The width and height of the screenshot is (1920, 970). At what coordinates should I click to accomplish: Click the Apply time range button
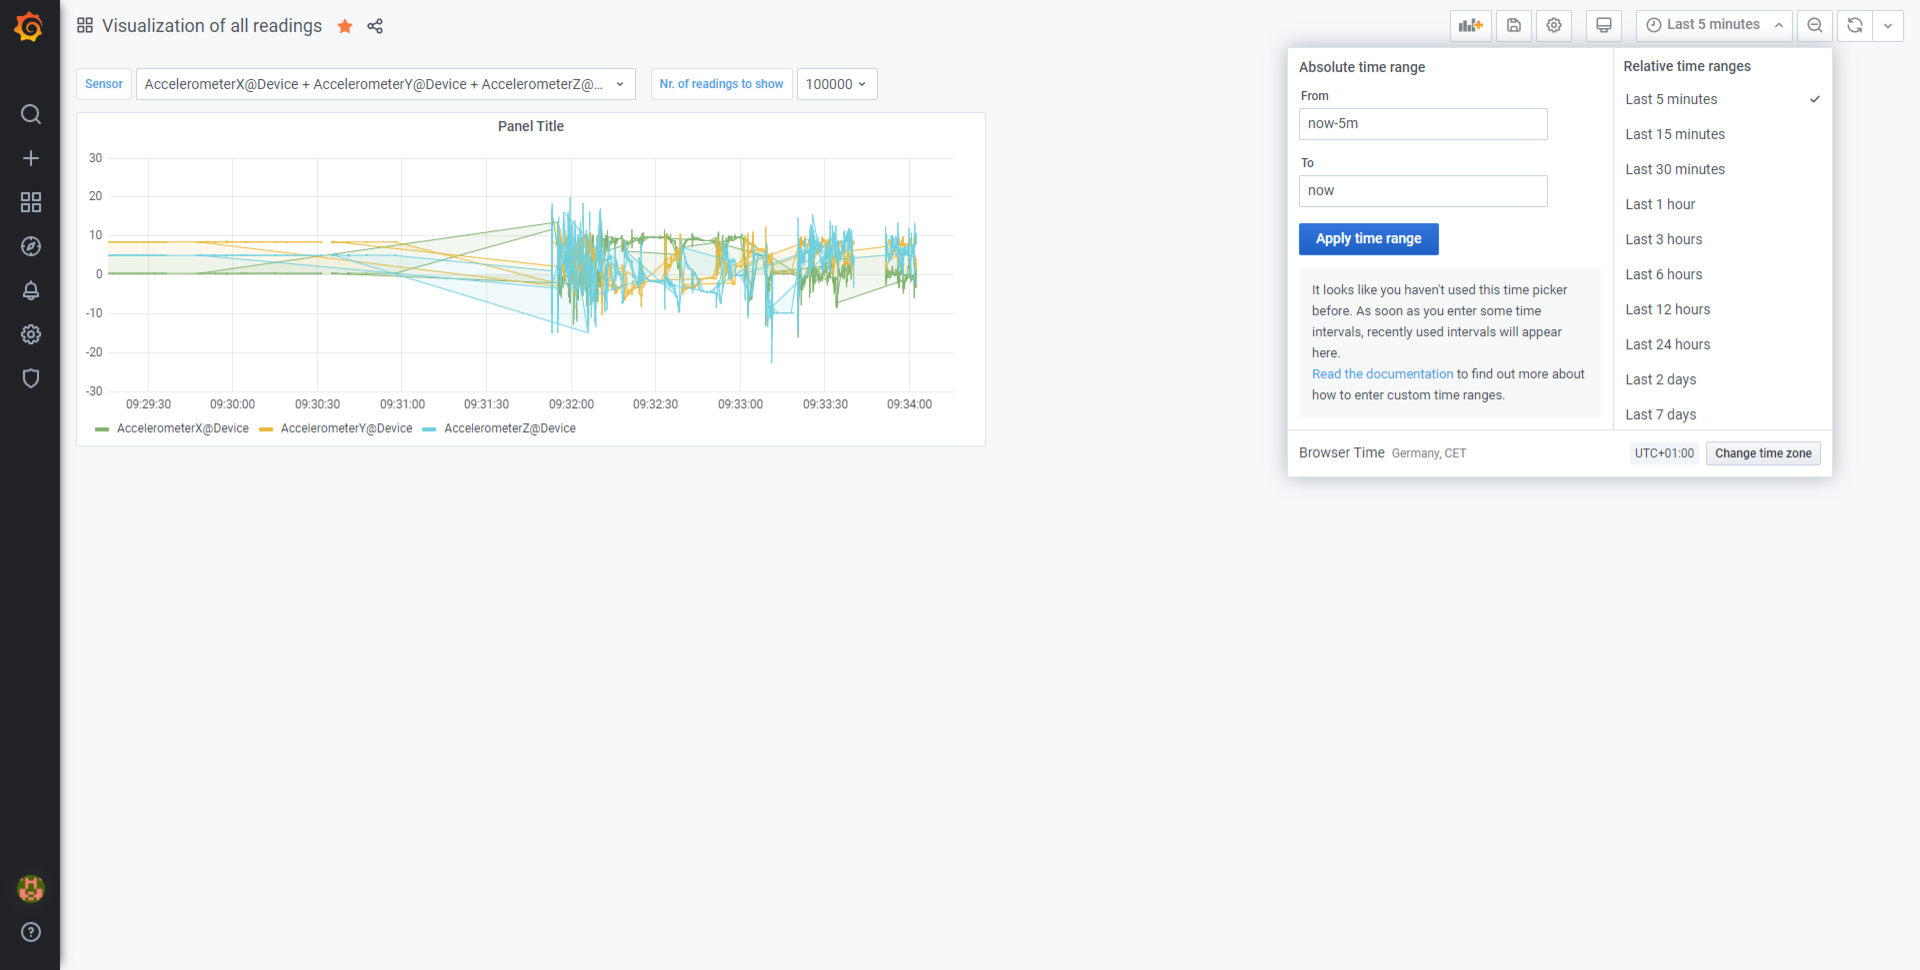coord(1369,239)
